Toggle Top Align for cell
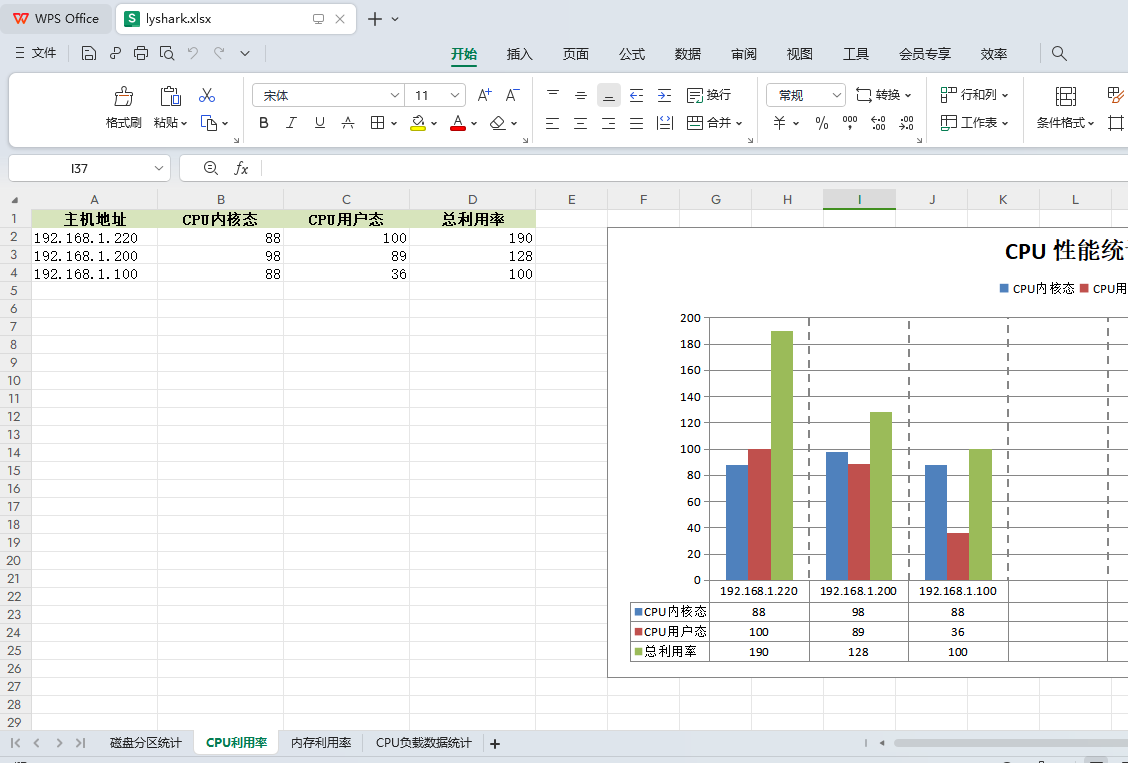 (552, 95)
